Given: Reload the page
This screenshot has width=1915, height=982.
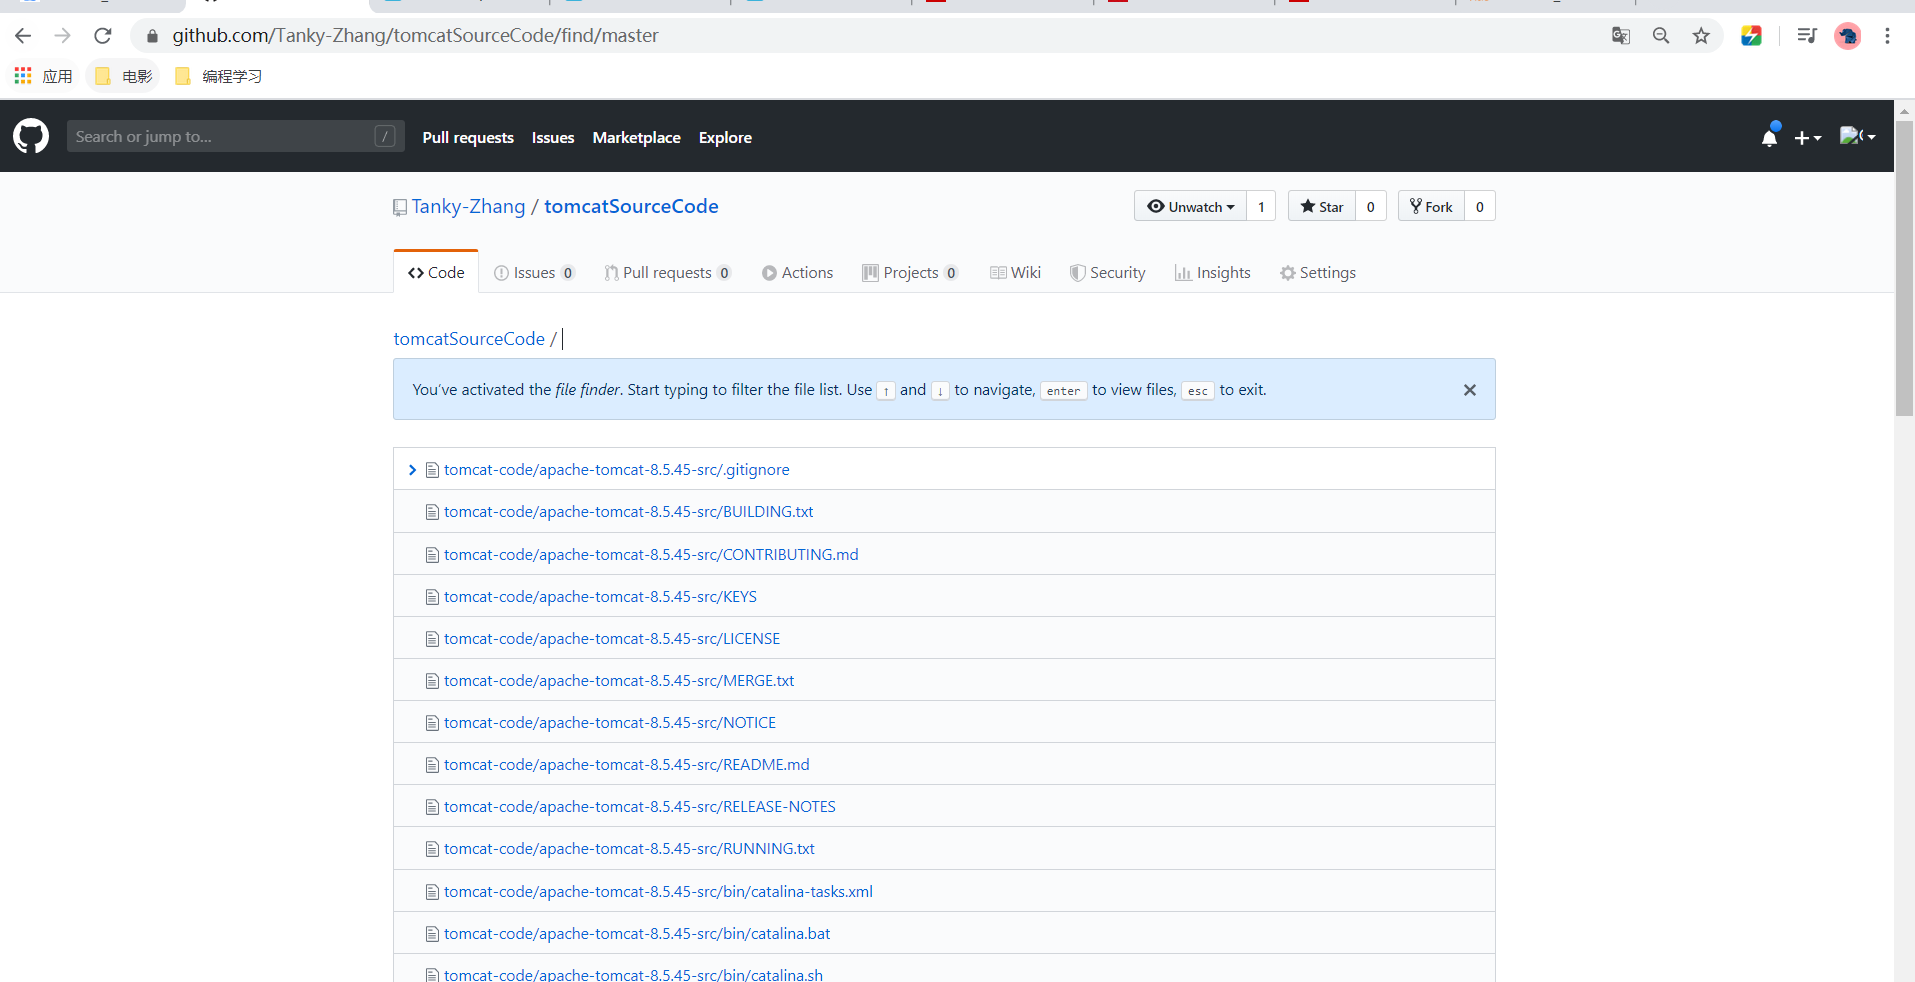Looking at the screenshot, I should point(103,36).
